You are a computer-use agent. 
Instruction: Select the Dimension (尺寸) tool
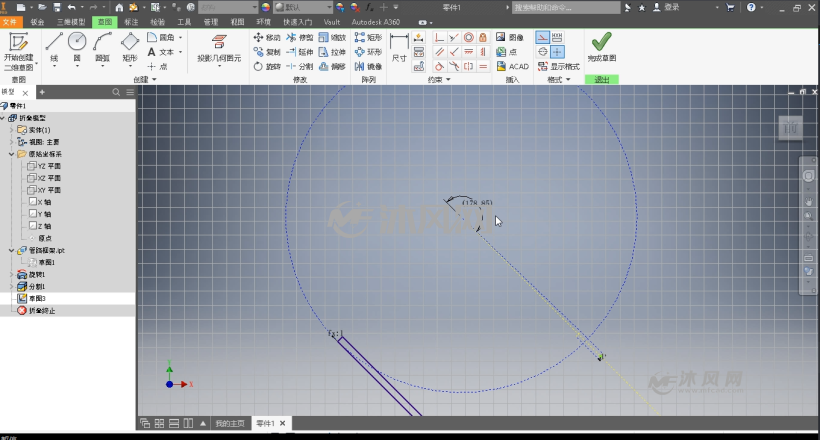click(x=399, y=48)
